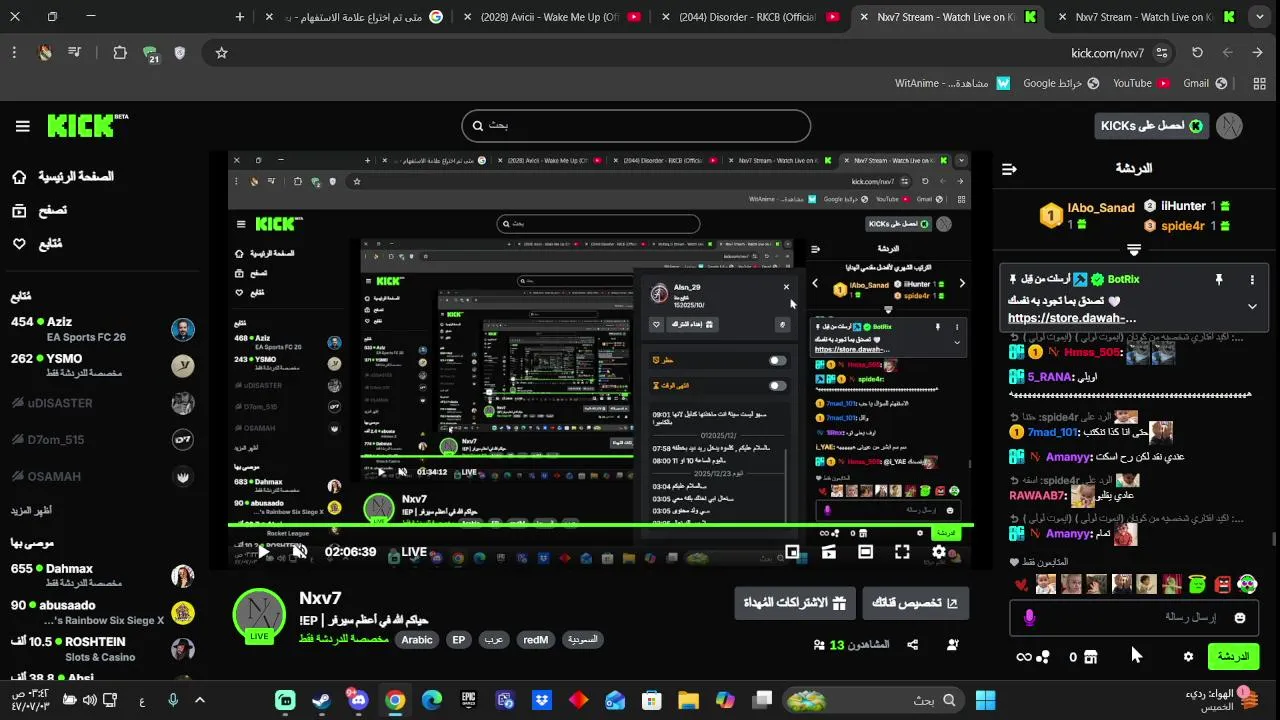The height and width of the screenshot is (720, 1280).
Task: Open the Home page house icon
Action: [x=19, y=177]
